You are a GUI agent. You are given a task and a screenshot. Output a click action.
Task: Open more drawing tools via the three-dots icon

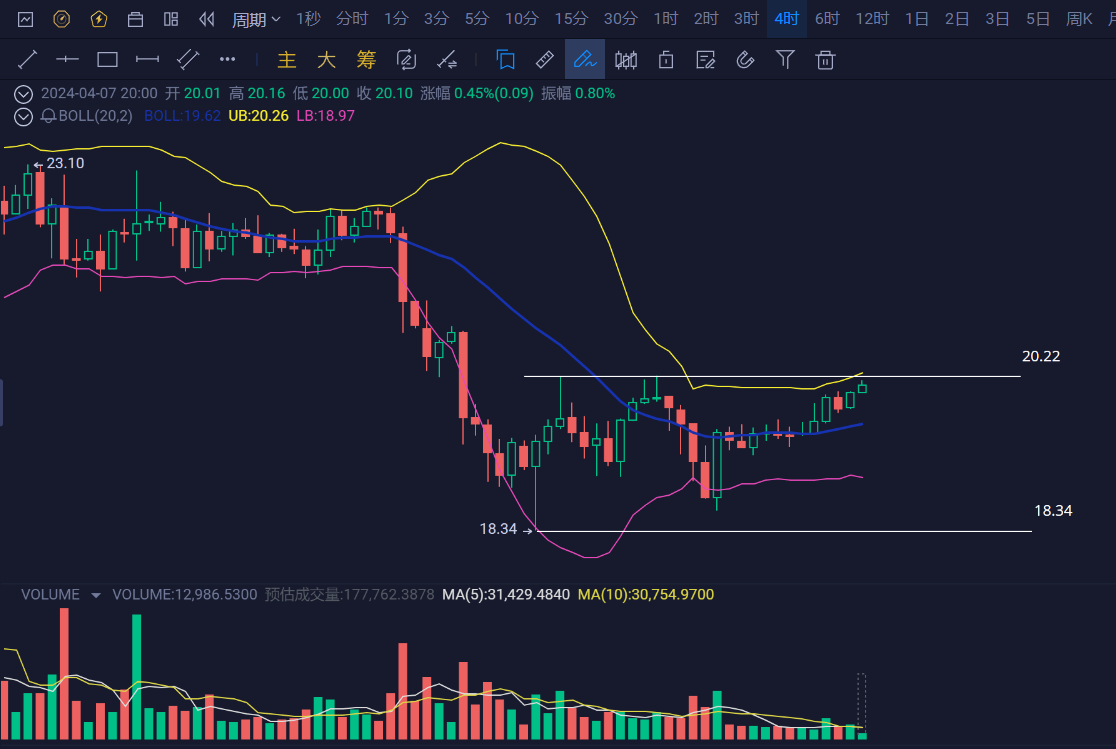pos(227,60)
